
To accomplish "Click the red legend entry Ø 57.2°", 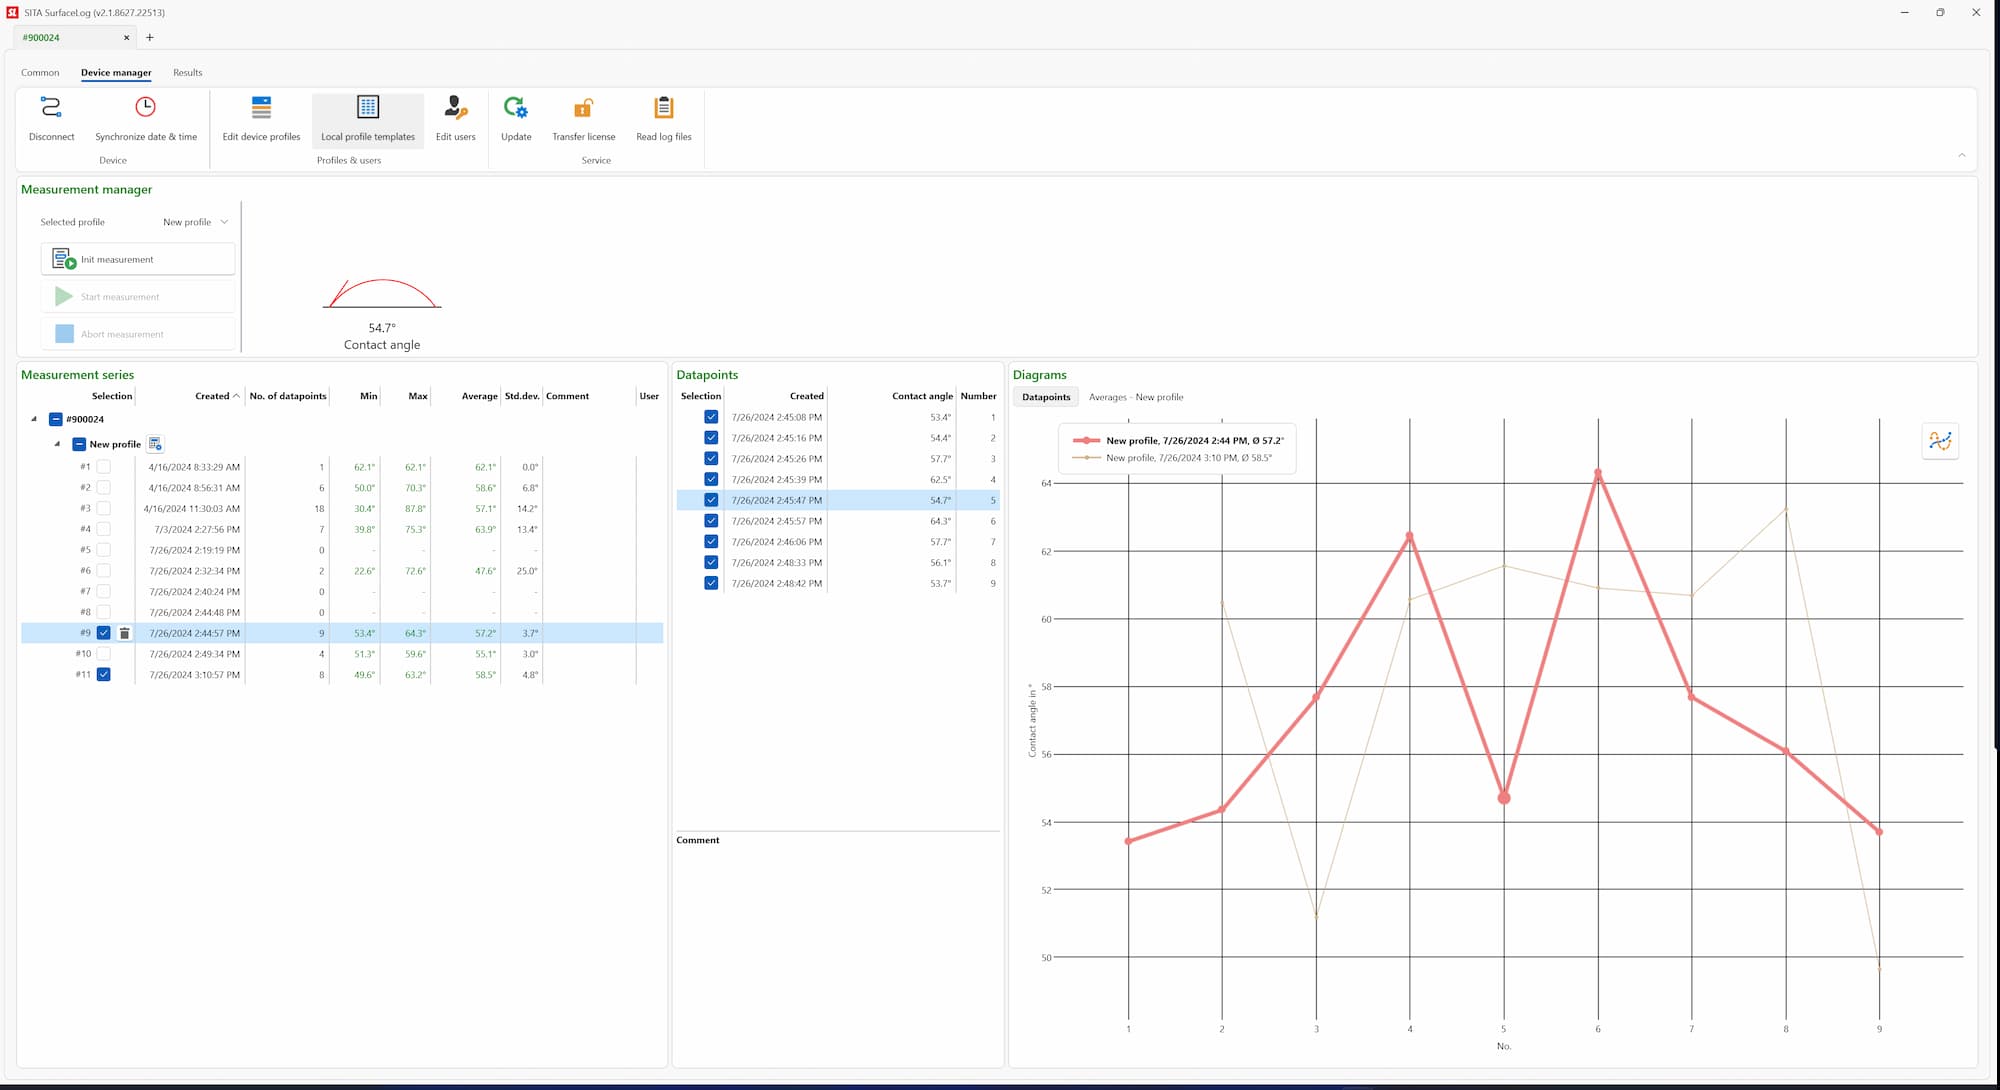I will (x=1178, y=440).
